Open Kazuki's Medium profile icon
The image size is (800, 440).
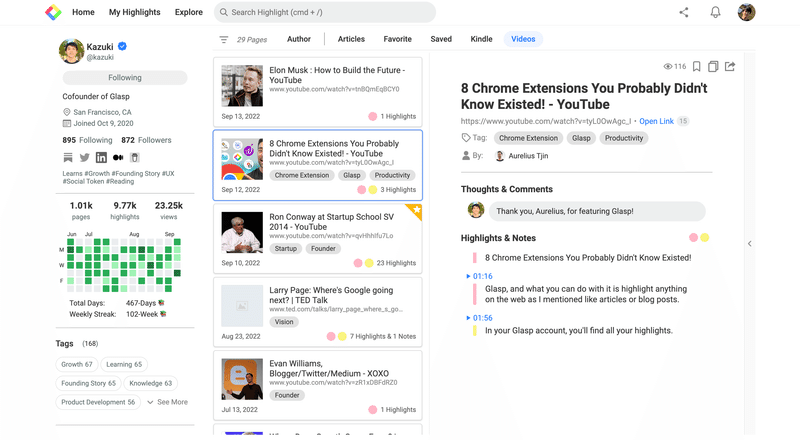(x=118, y=157)
